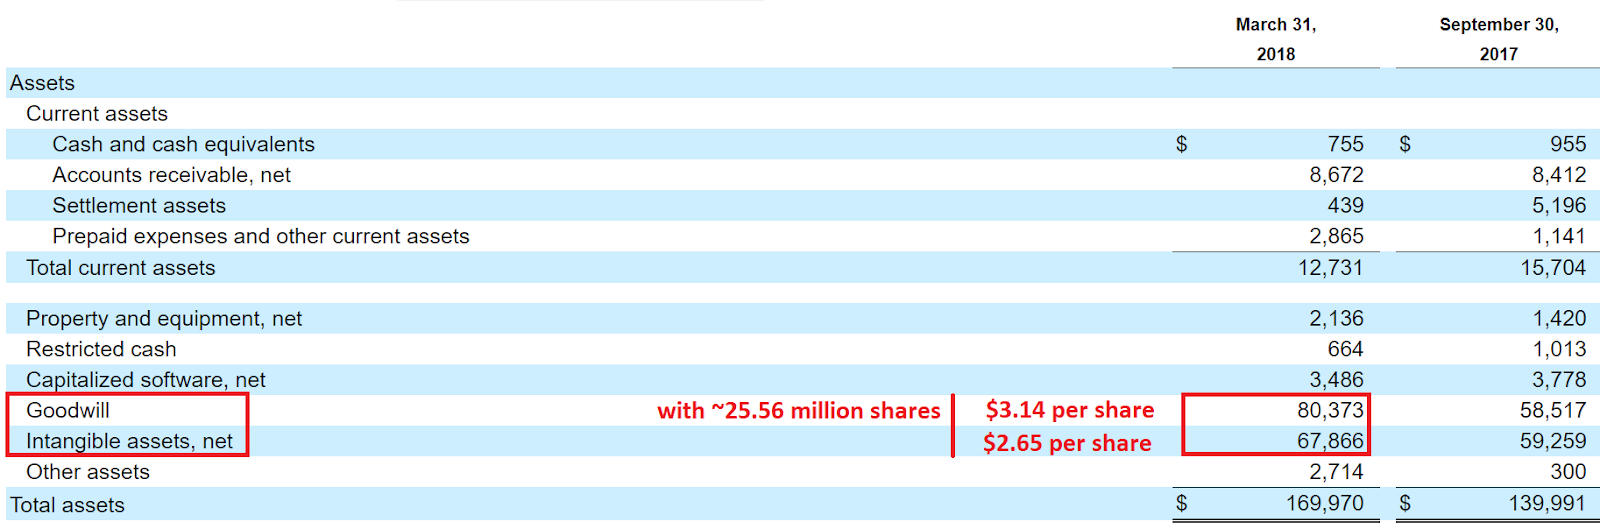1600x529 pixels.
Task: Select other assets value 300
Action: 1568,472
